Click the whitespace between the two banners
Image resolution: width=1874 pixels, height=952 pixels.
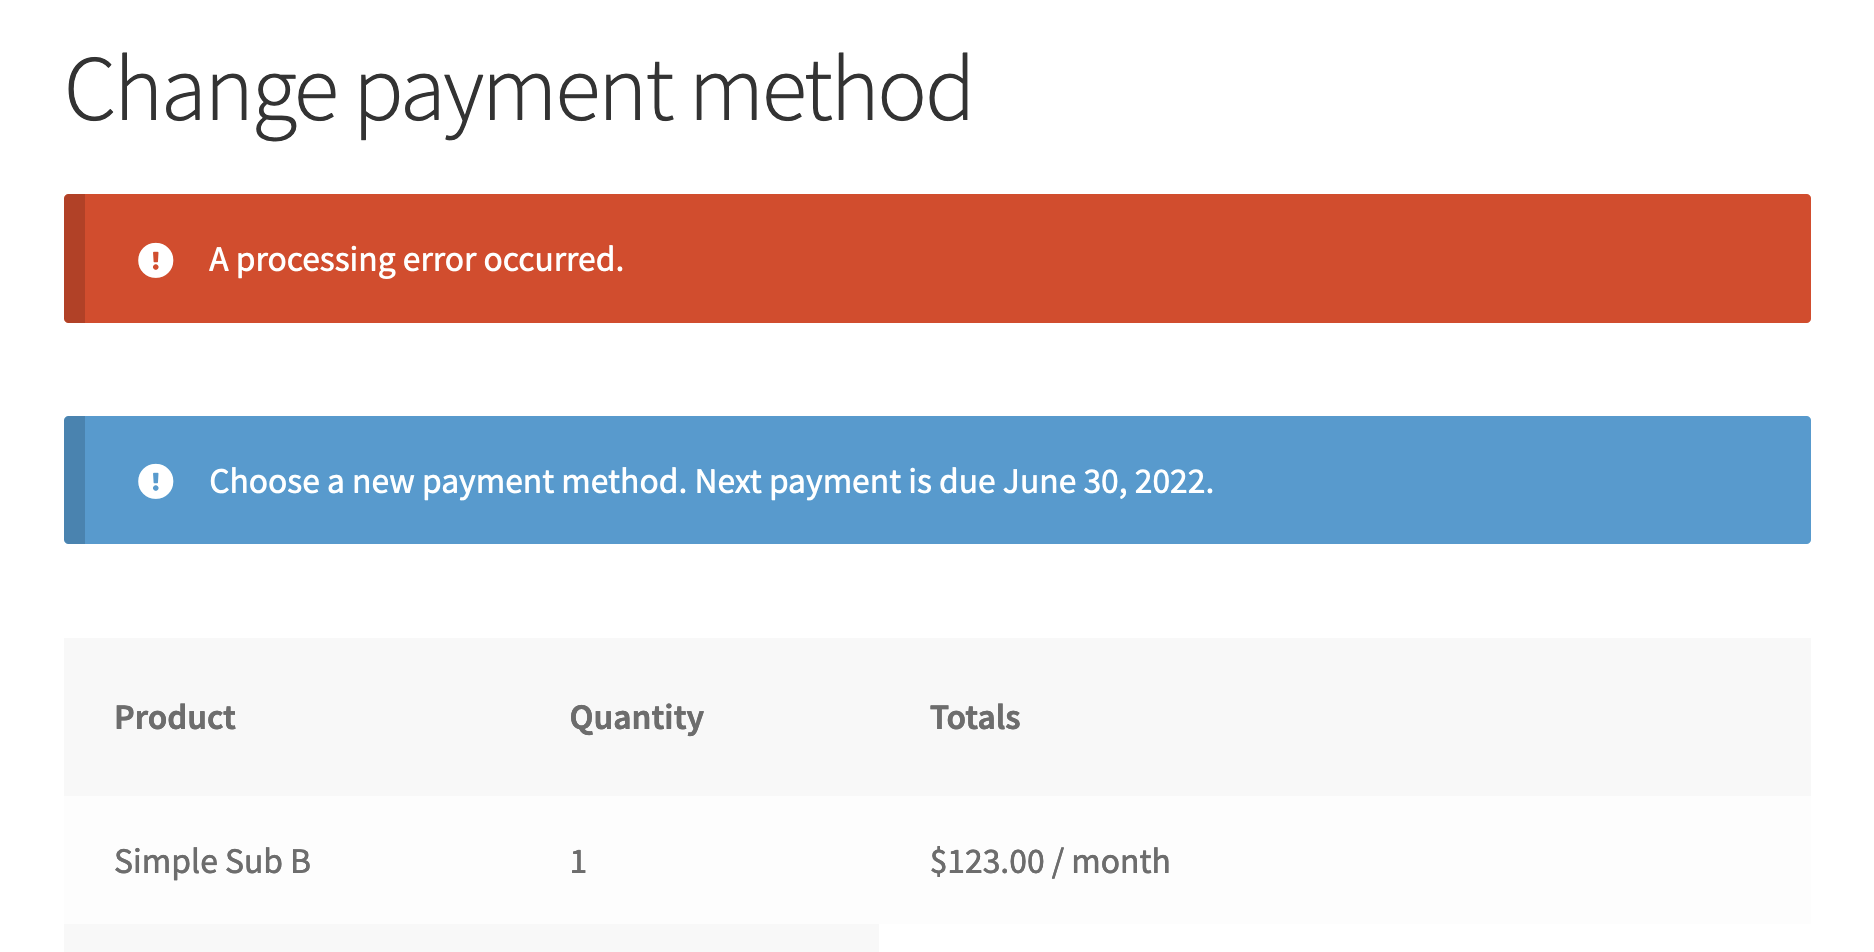[x=937, y=370]
